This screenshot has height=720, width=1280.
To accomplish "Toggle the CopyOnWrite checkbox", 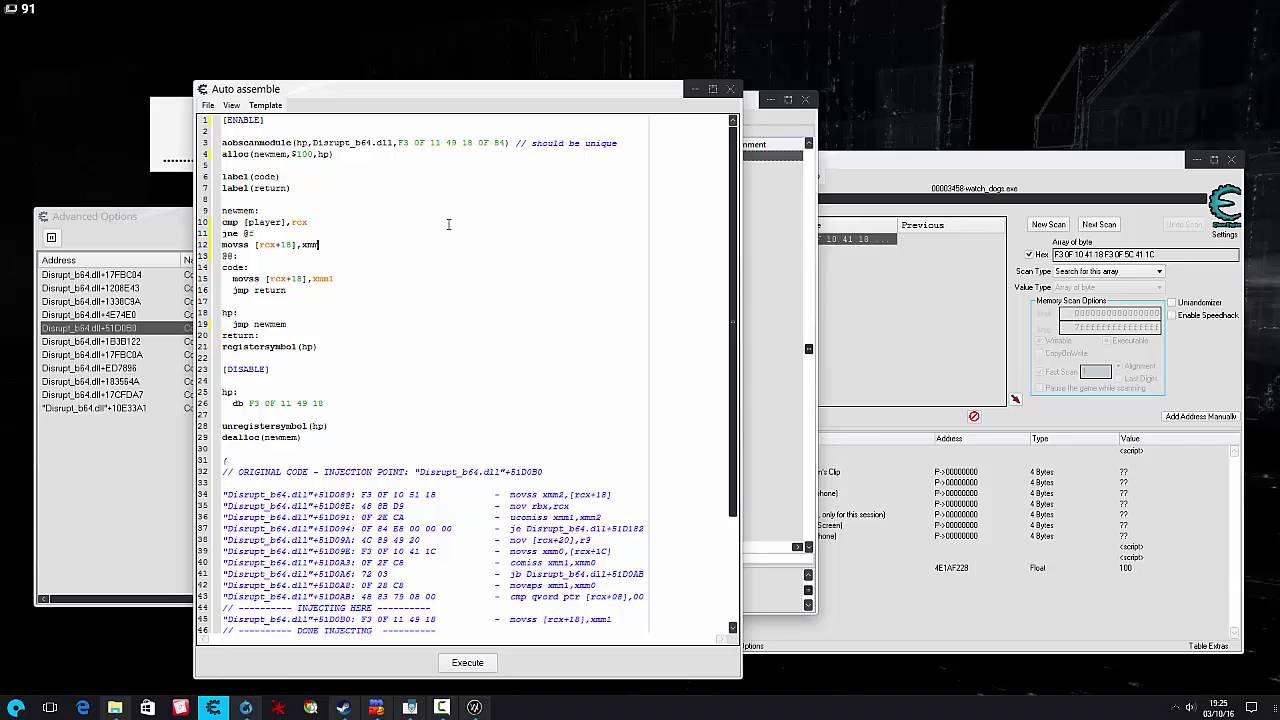I will coord(1040,353).
